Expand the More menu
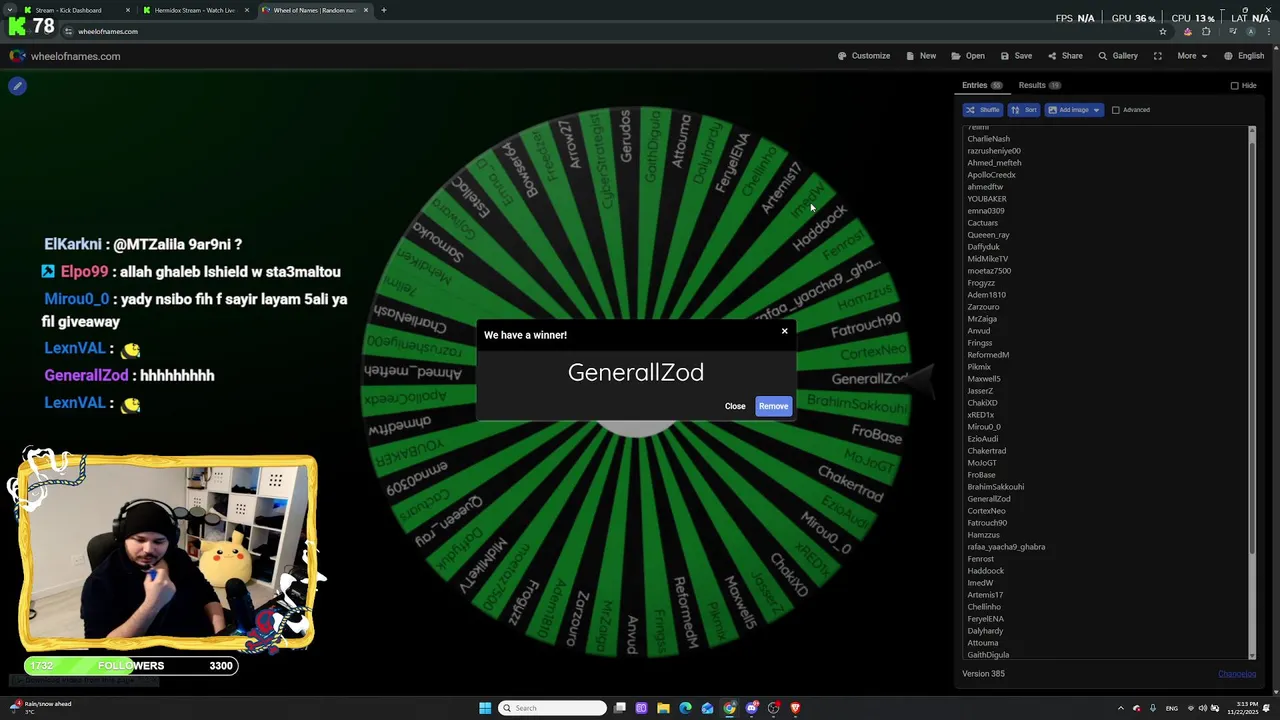Viewport: 1280px width, 720px height. (1193, 56)
